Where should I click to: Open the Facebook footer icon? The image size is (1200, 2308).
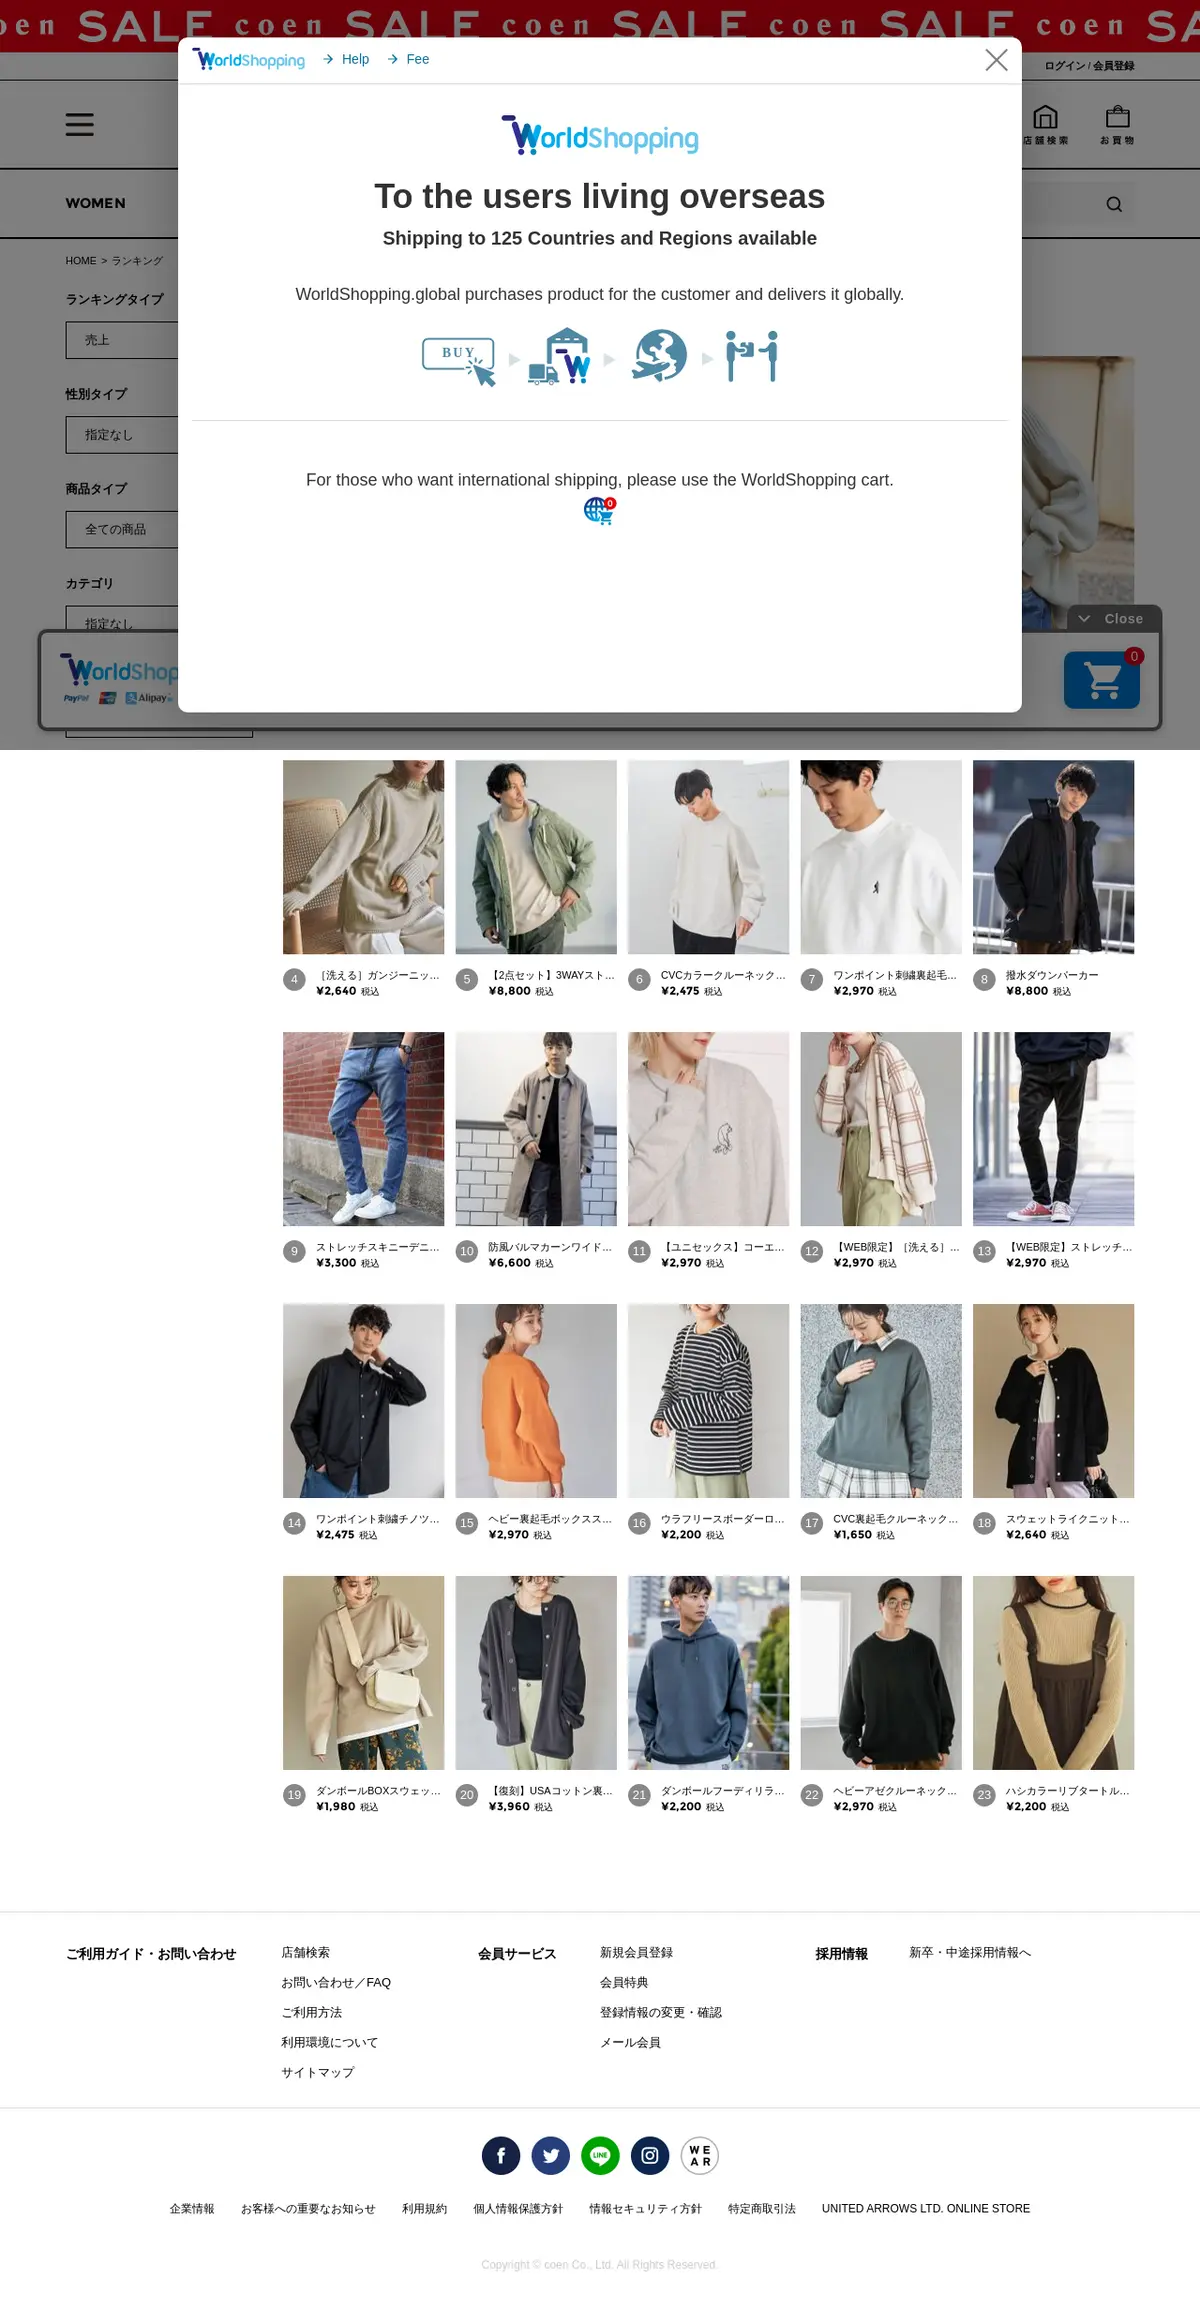[x=501, y=2156]
